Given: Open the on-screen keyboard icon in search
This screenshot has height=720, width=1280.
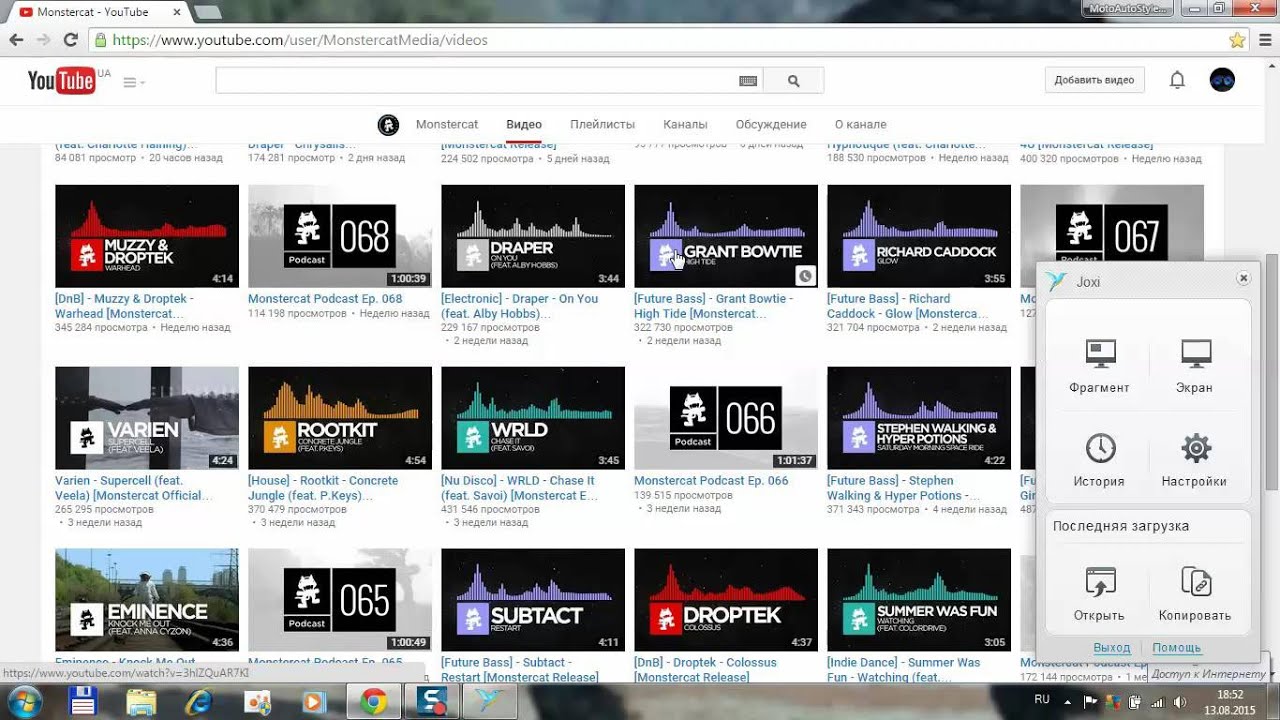Looking at the screenshot, I should click(x=748, y=81).
